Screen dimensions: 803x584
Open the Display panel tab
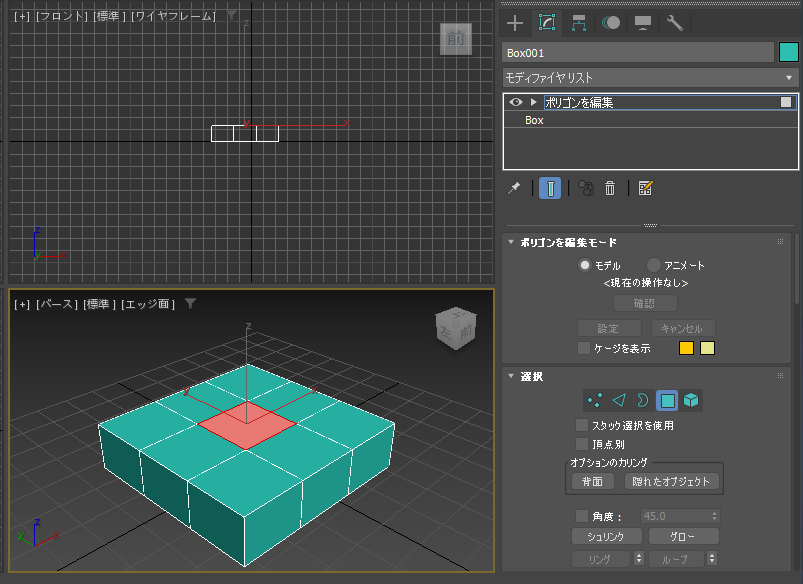click(643, 23)
